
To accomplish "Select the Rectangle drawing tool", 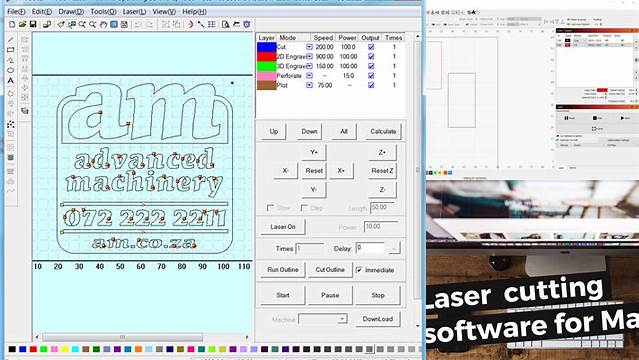I will pyautogui.click(x=11, y=50).
